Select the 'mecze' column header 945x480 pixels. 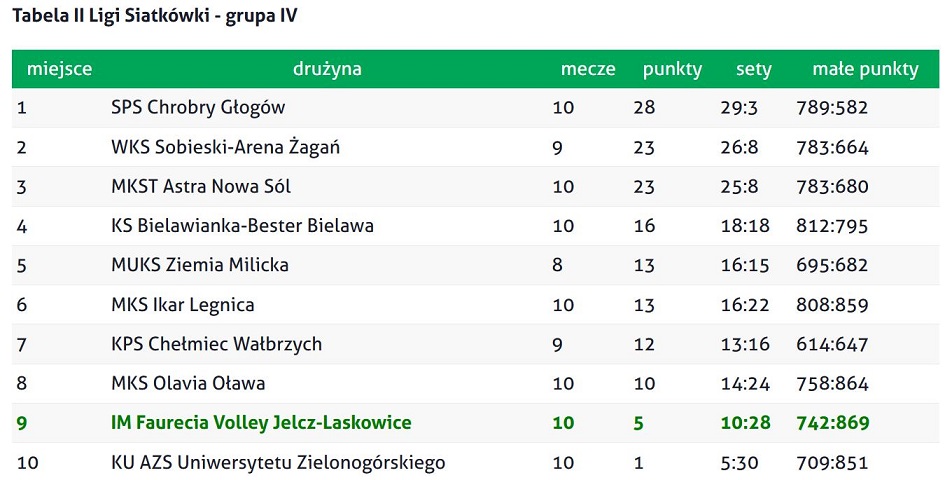pos(588,69)
